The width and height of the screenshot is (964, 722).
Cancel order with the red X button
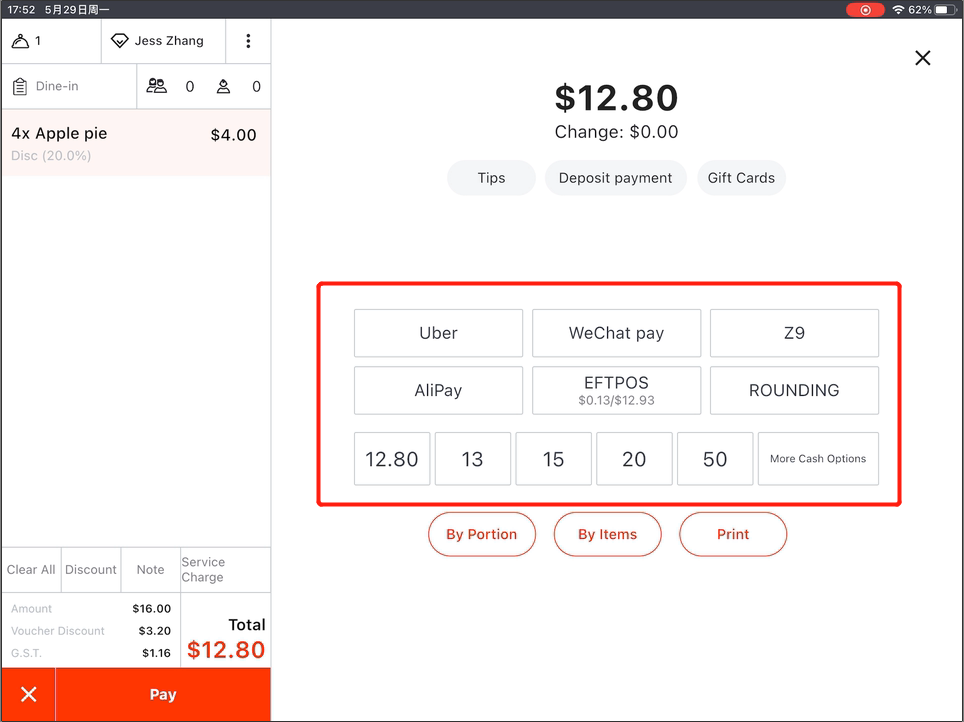[28, 695]
